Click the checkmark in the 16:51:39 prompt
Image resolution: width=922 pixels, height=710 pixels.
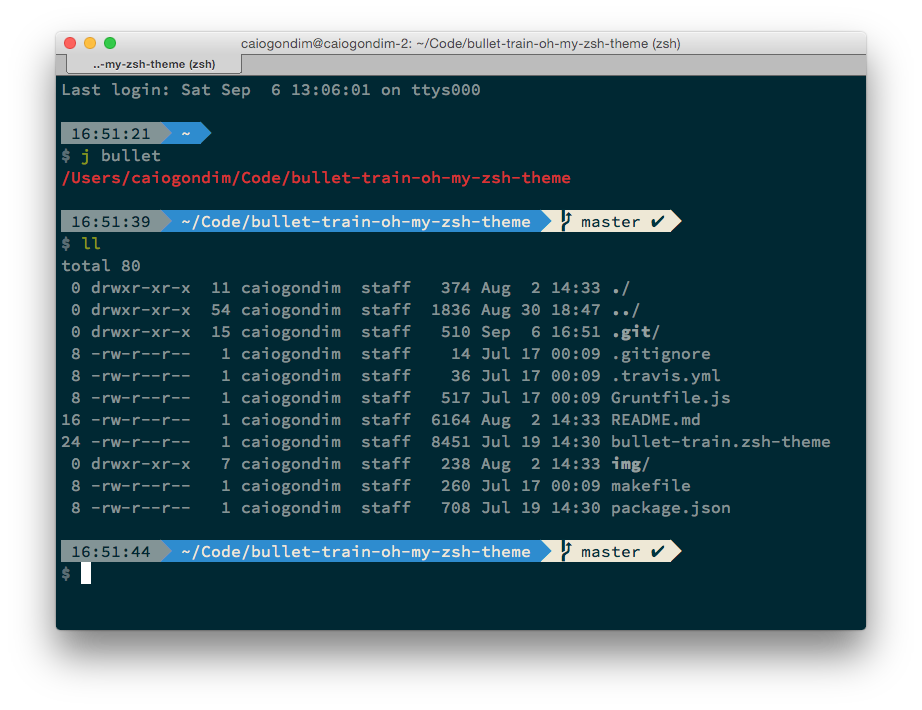click(657, 221)
